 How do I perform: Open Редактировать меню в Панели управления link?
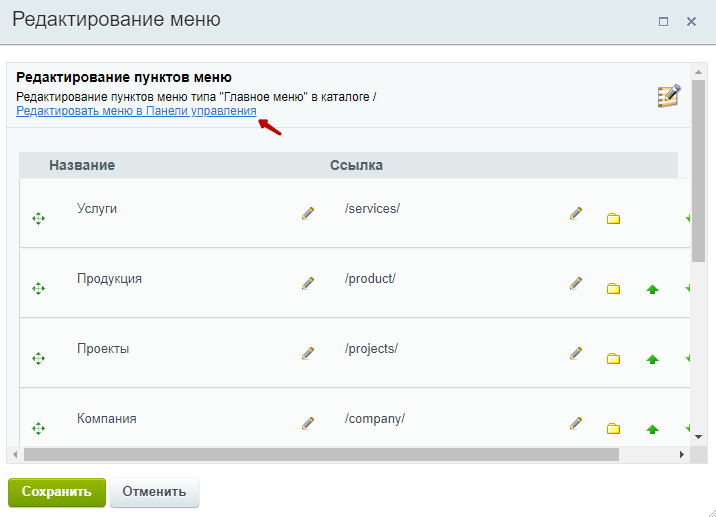tap(136, 111)
